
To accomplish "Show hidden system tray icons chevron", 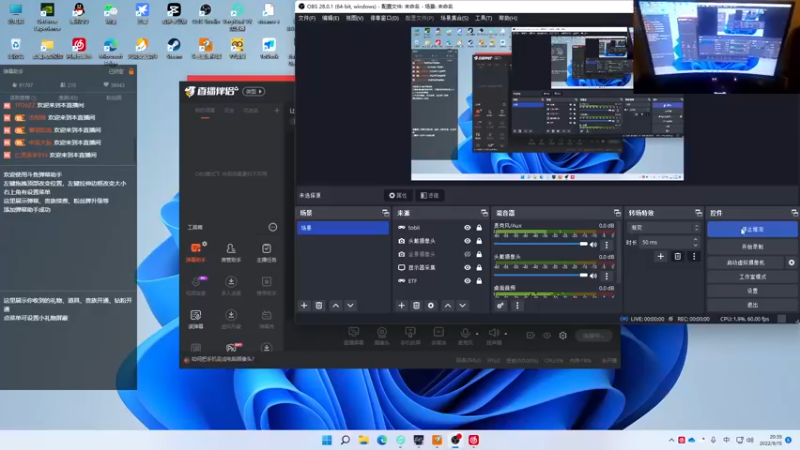I will pyautogui.click(x=671, y=440).
